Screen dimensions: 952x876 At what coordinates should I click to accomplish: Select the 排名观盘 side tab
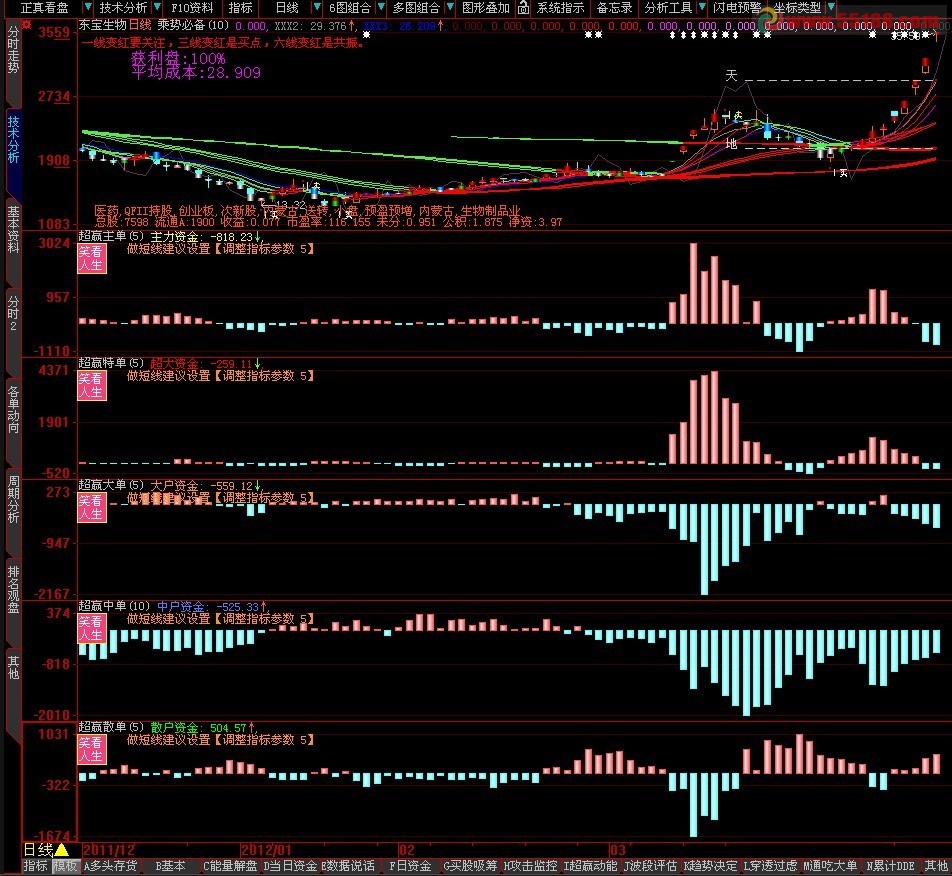[x=13, y=590]
